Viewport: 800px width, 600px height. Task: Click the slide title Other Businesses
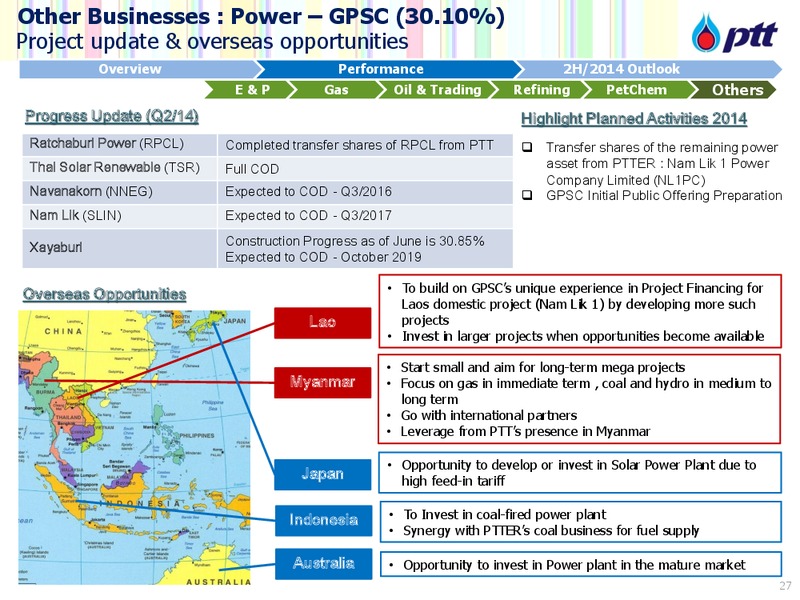tap(261, 16)
